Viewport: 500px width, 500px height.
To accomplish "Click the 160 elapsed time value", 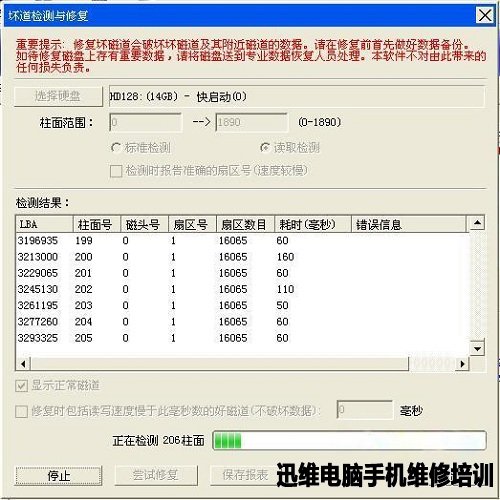I will pyautogui.click(x=285, y=257).
